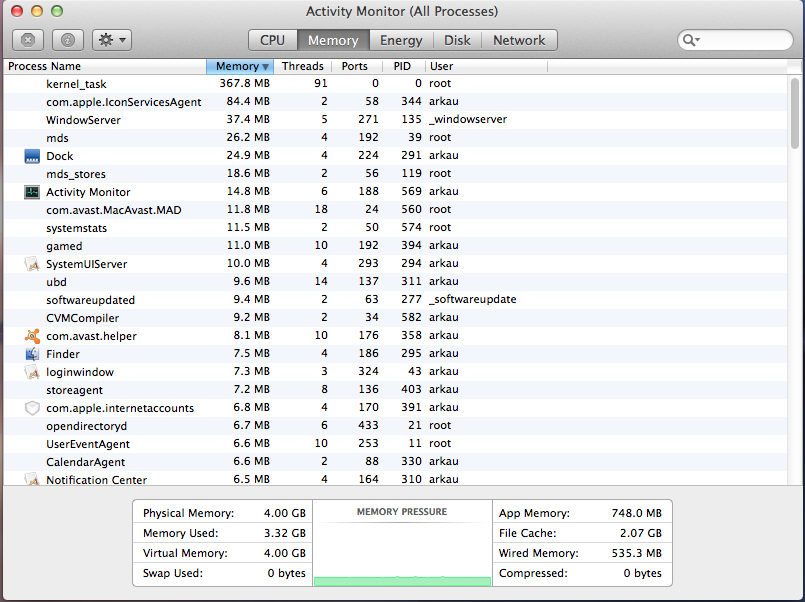Select the WindowServer process
Image resolution: width=805 pixels, height=602 pixels.
click(395, 120)
